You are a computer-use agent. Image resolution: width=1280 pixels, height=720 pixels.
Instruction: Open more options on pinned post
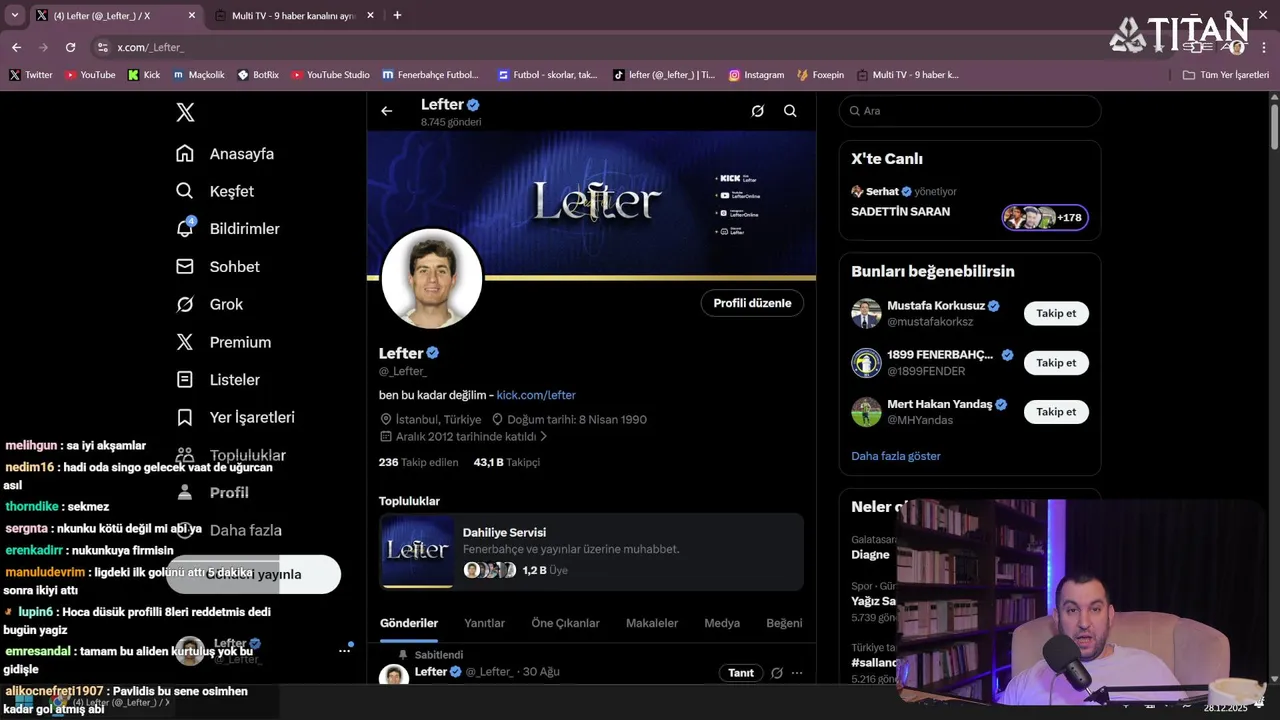click(x=797, y=673)
